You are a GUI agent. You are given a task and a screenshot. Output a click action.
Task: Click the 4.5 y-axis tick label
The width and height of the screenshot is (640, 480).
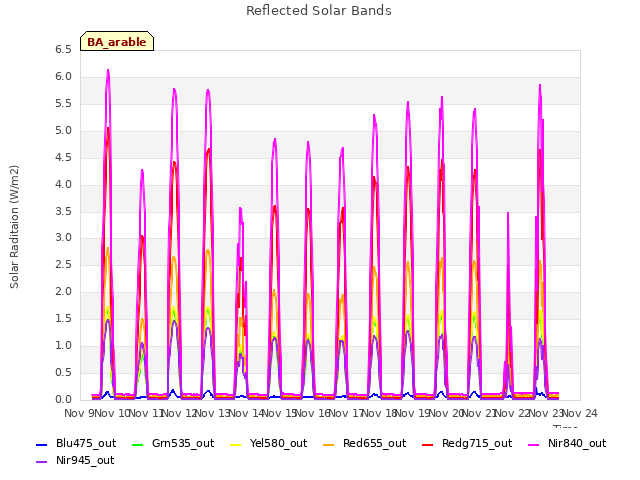(63, 158)
